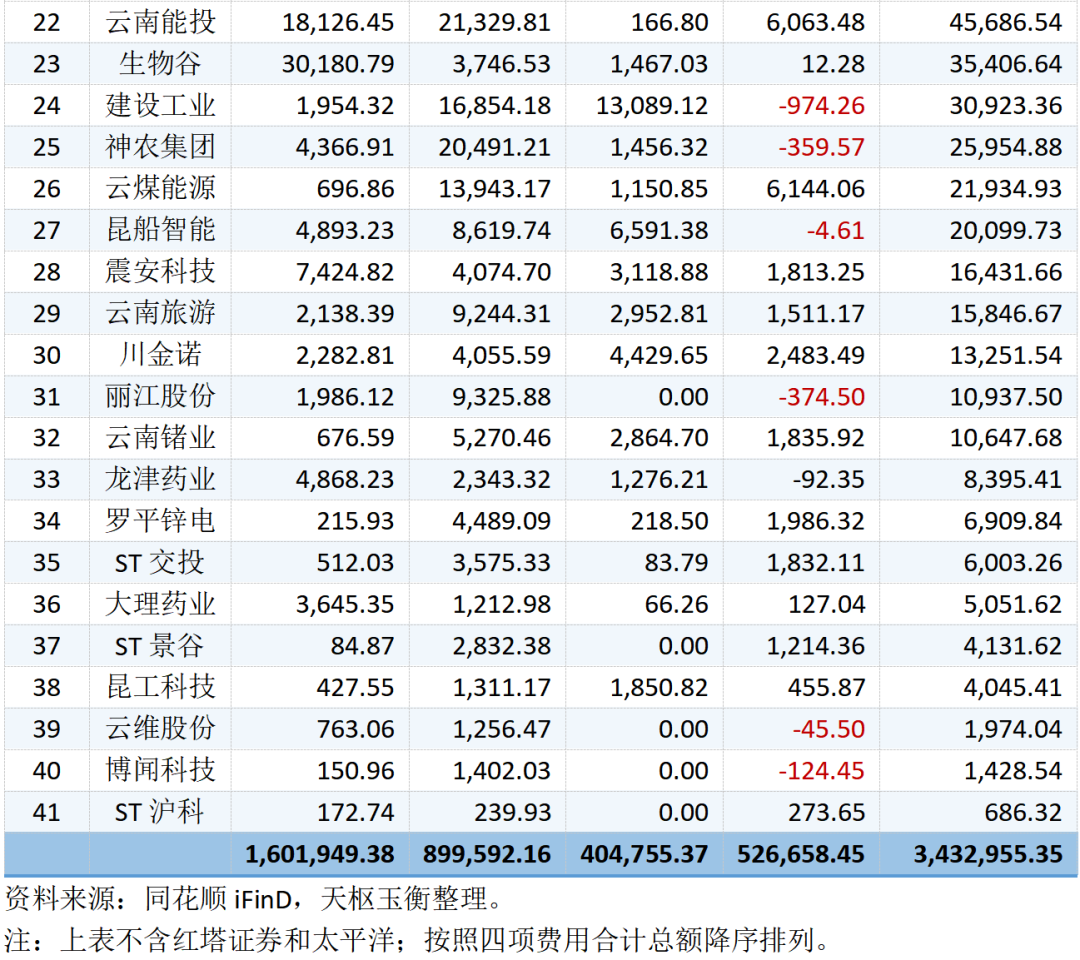The height and width of the screenshot is (960, 1080).
Task: Click the value 3,645.35 for 大理药业
Action: click(x=337, y=604)
